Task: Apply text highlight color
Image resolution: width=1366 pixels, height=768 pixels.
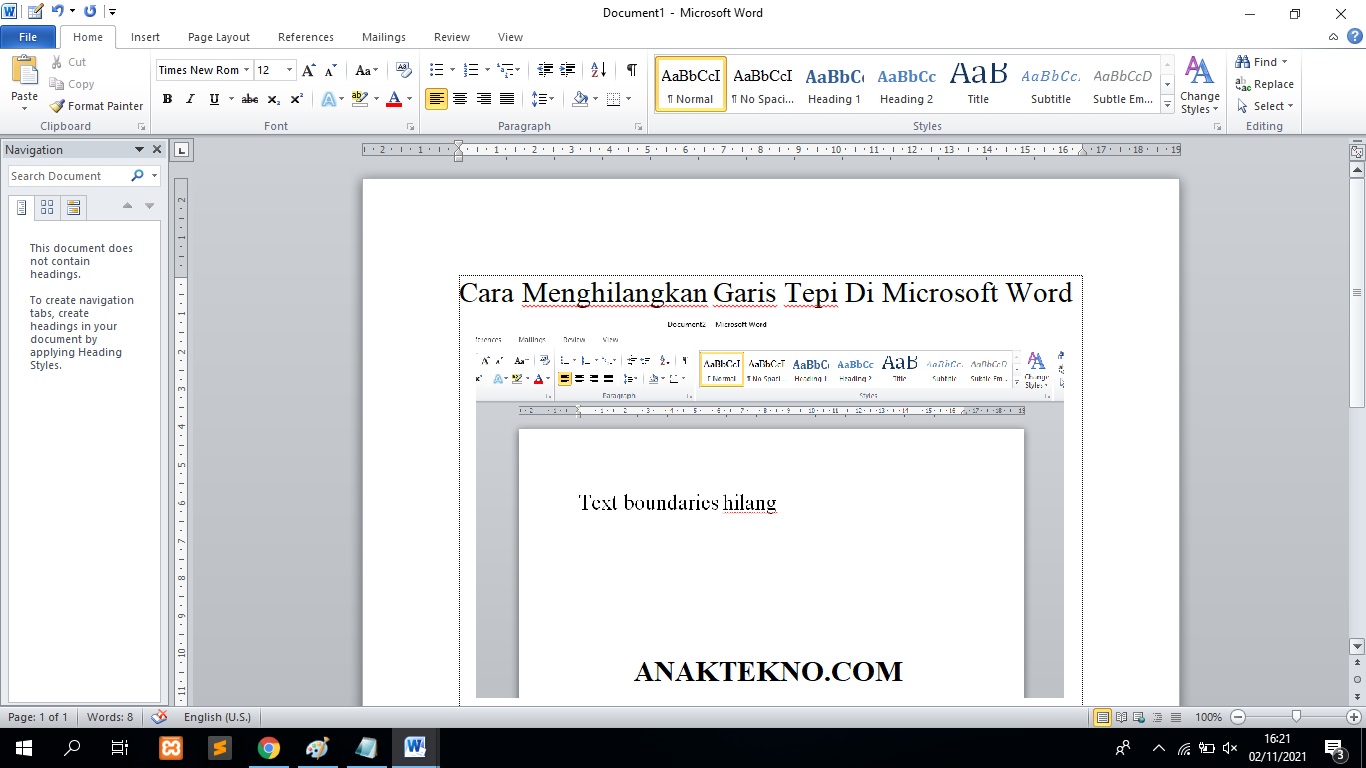Action: [x=360, y=99]
